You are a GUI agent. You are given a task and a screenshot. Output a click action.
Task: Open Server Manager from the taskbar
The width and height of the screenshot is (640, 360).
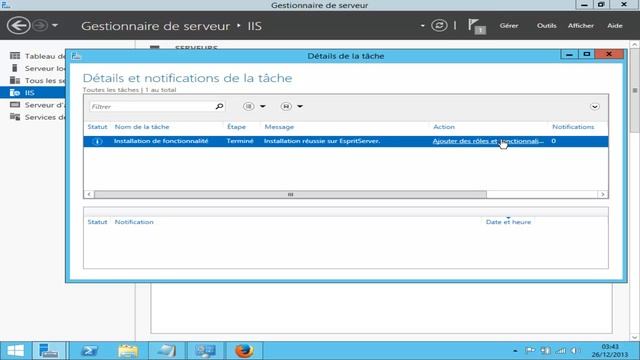pos(49,351)
